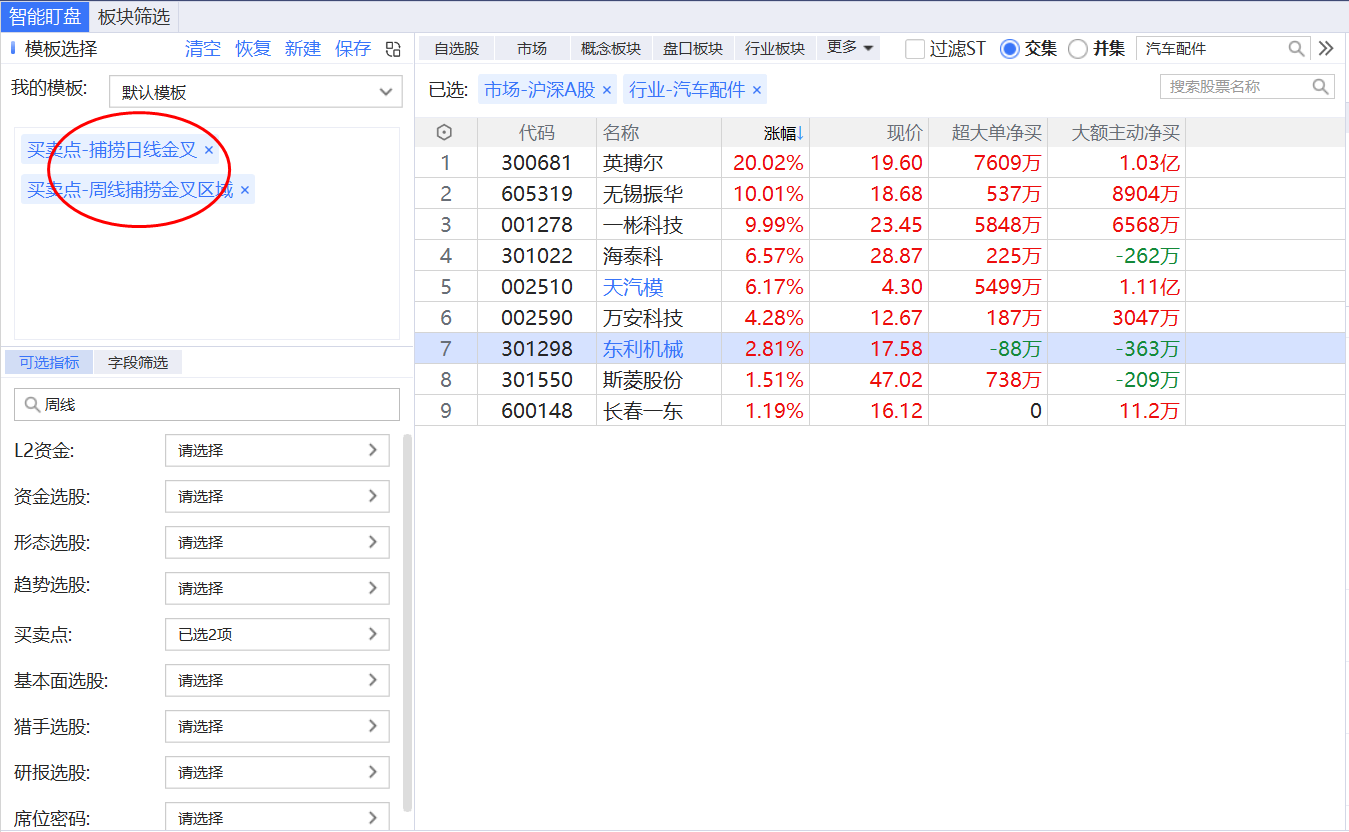Click the 代码 column header
1349x832 pixels.
537,132
